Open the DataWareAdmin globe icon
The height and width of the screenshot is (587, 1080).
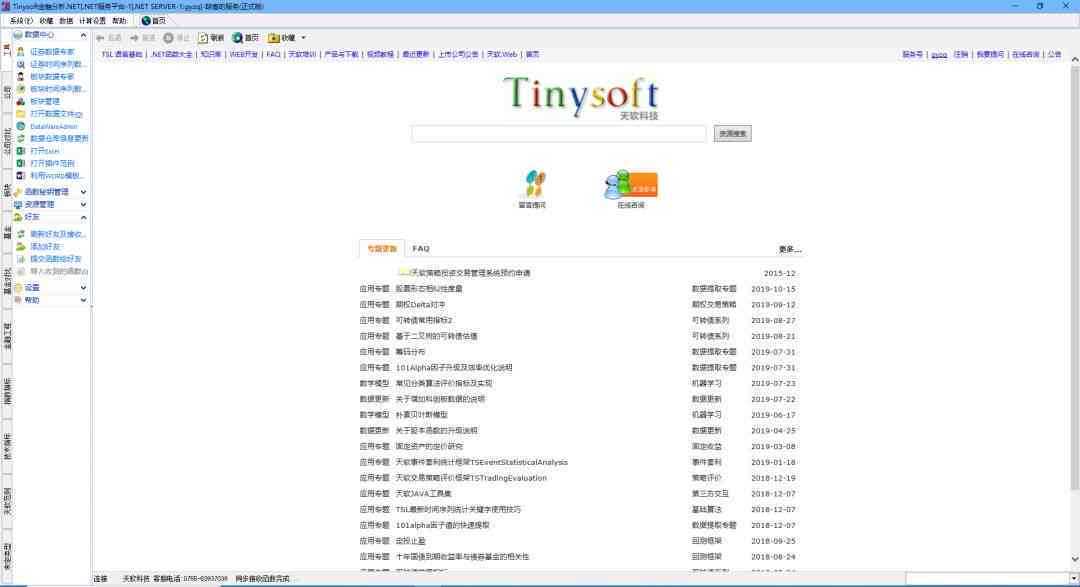[21, 126]
